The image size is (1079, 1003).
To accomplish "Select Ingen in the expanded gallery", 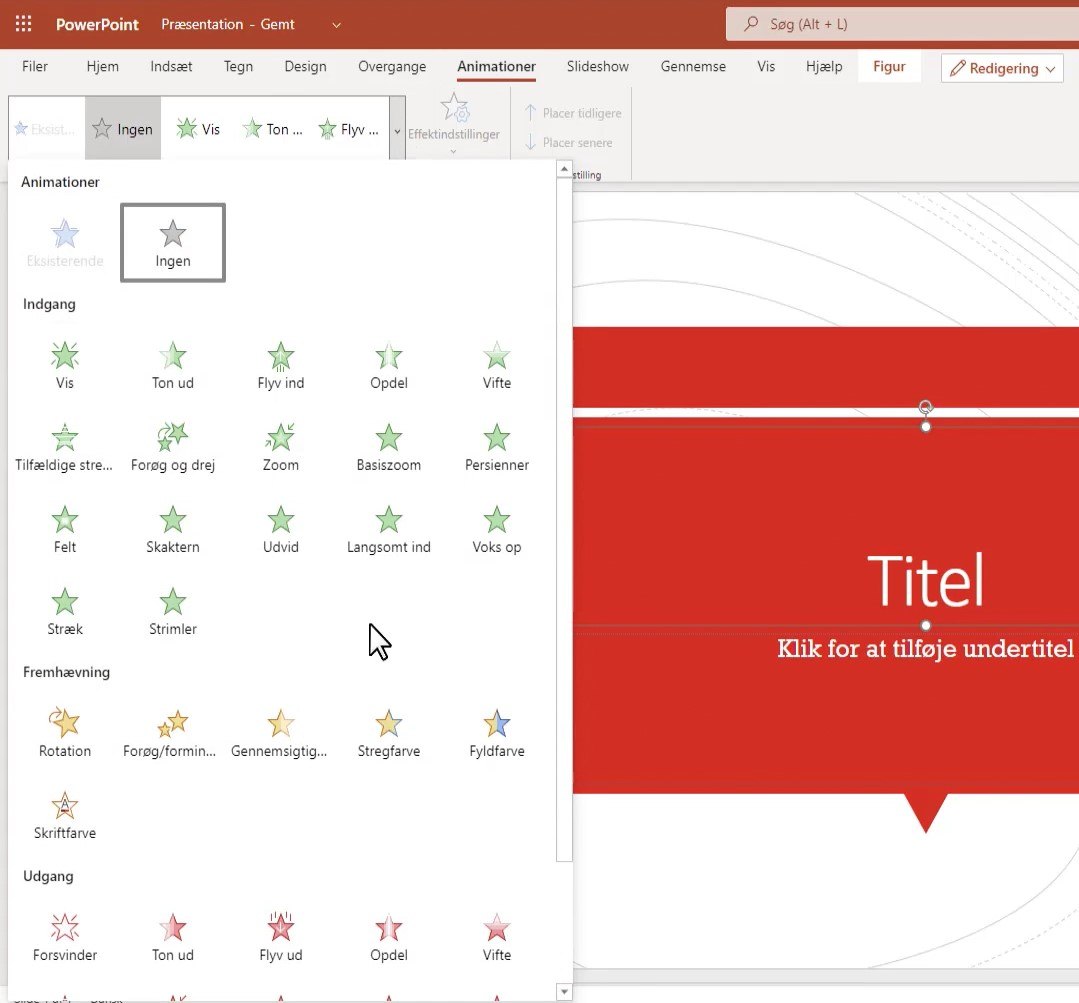I will [173, 243].
